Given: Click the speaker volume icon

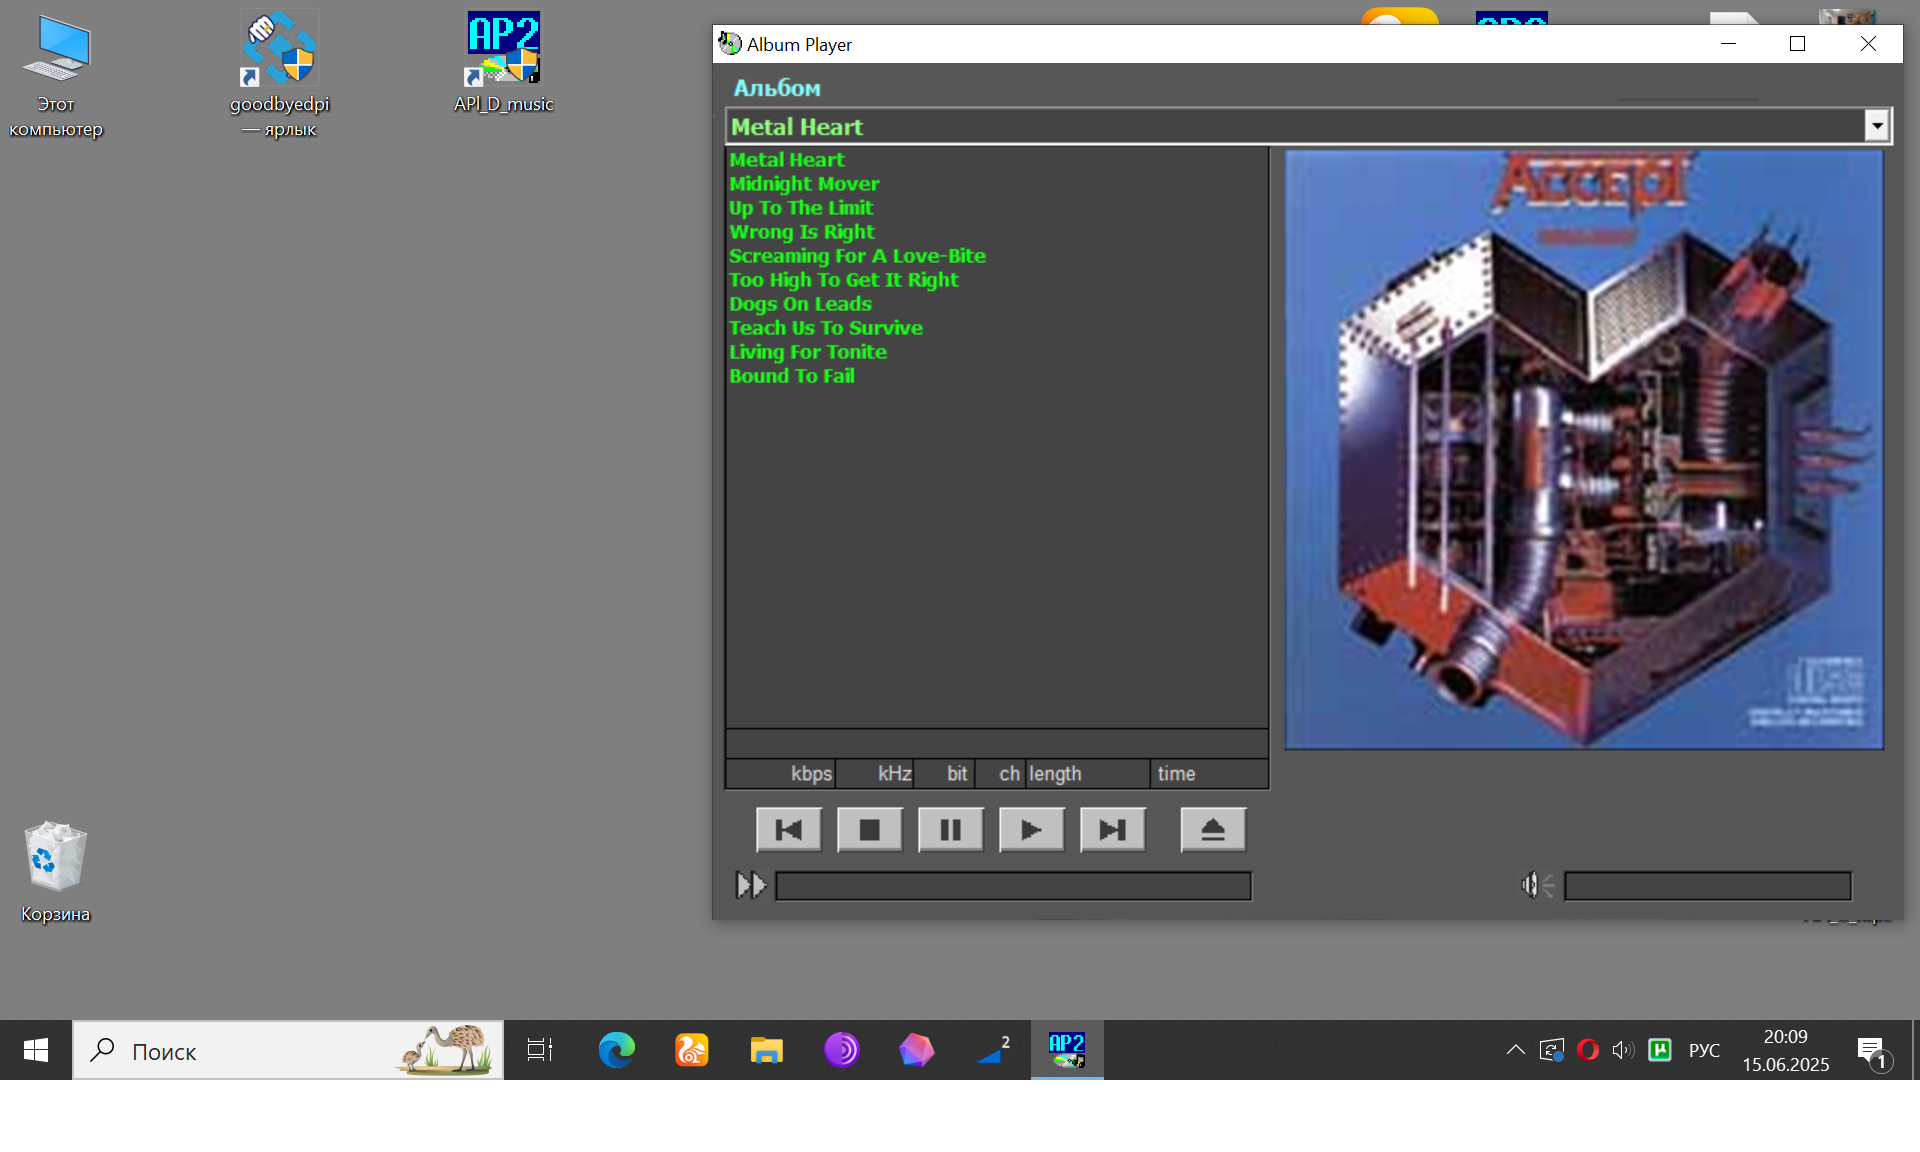Looking at the screenshot, I should point(1537,885).
